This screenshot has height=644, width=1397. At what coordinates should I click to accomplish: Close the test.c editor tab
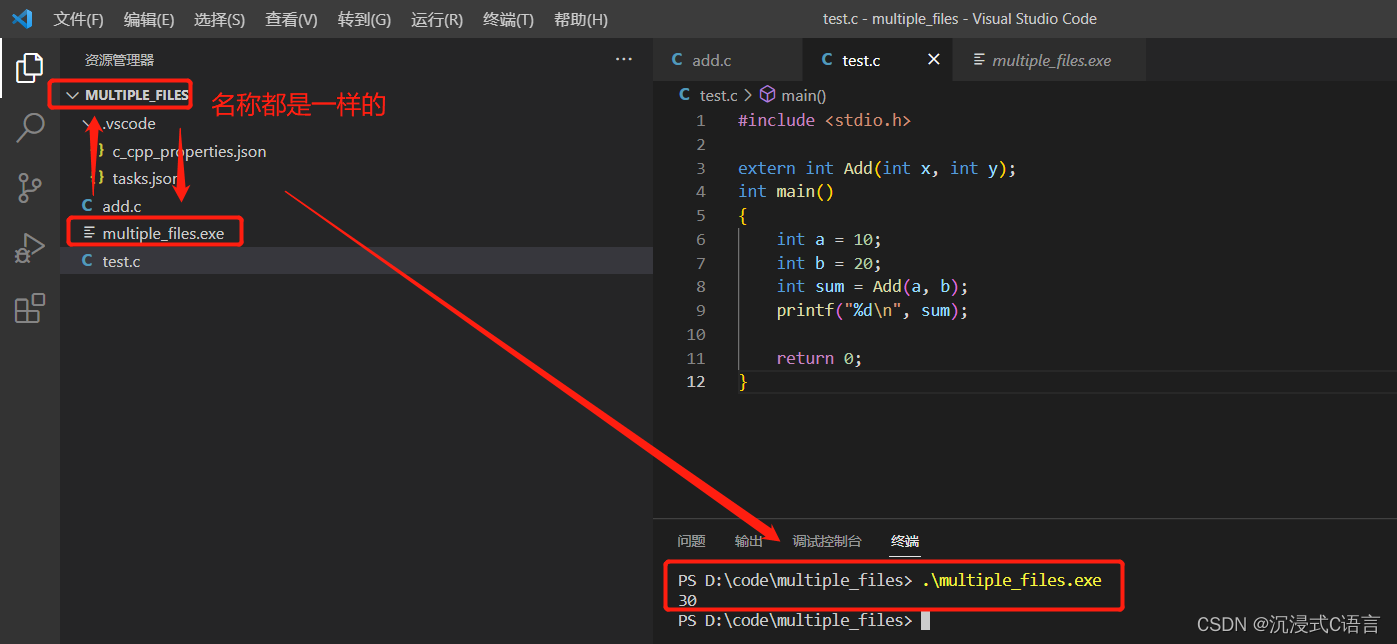click(x=934, y=60)
